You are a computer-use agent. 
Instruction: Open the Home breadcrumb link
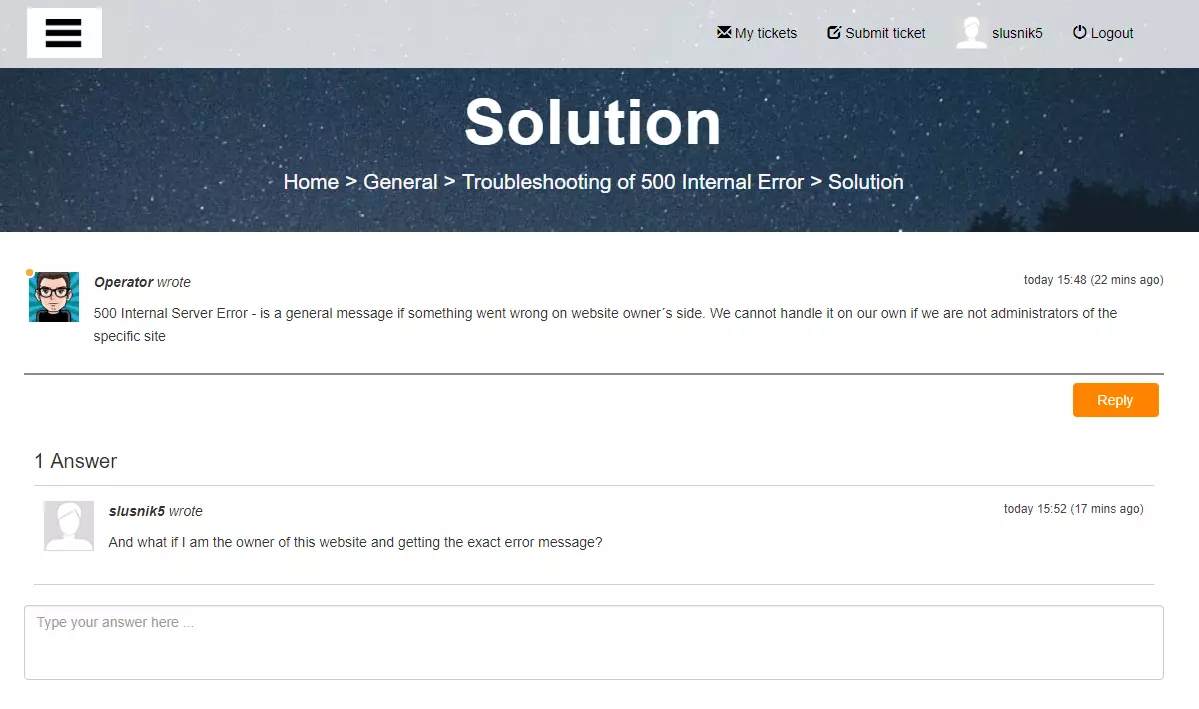pyautogui.click(x=311, y=181)
